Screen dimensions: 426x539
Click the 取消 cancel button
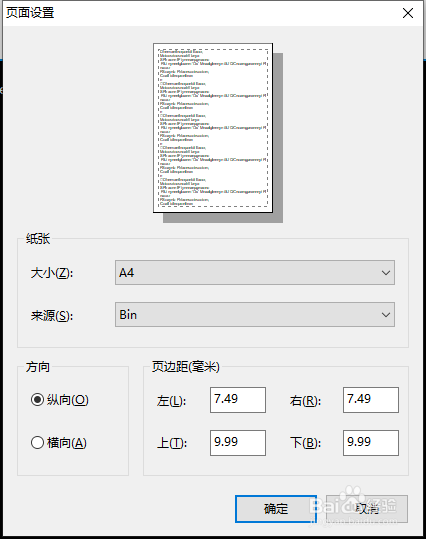[x=367, y=509]
